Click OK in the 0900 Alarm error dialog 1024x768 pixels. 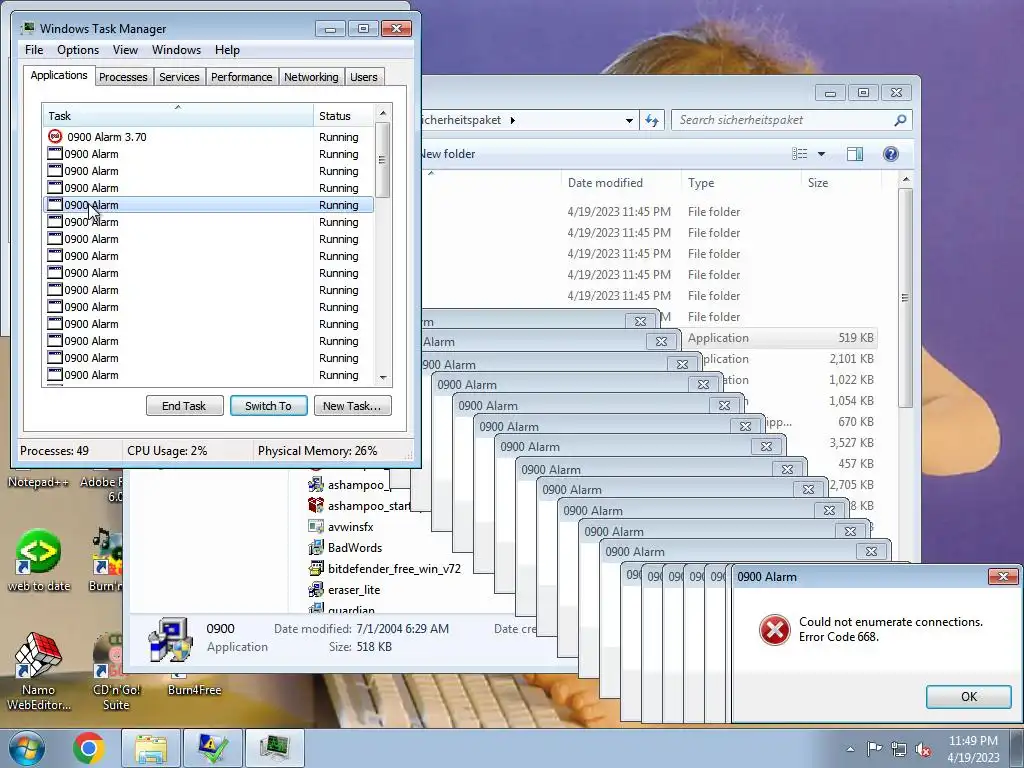click(968, 697)
